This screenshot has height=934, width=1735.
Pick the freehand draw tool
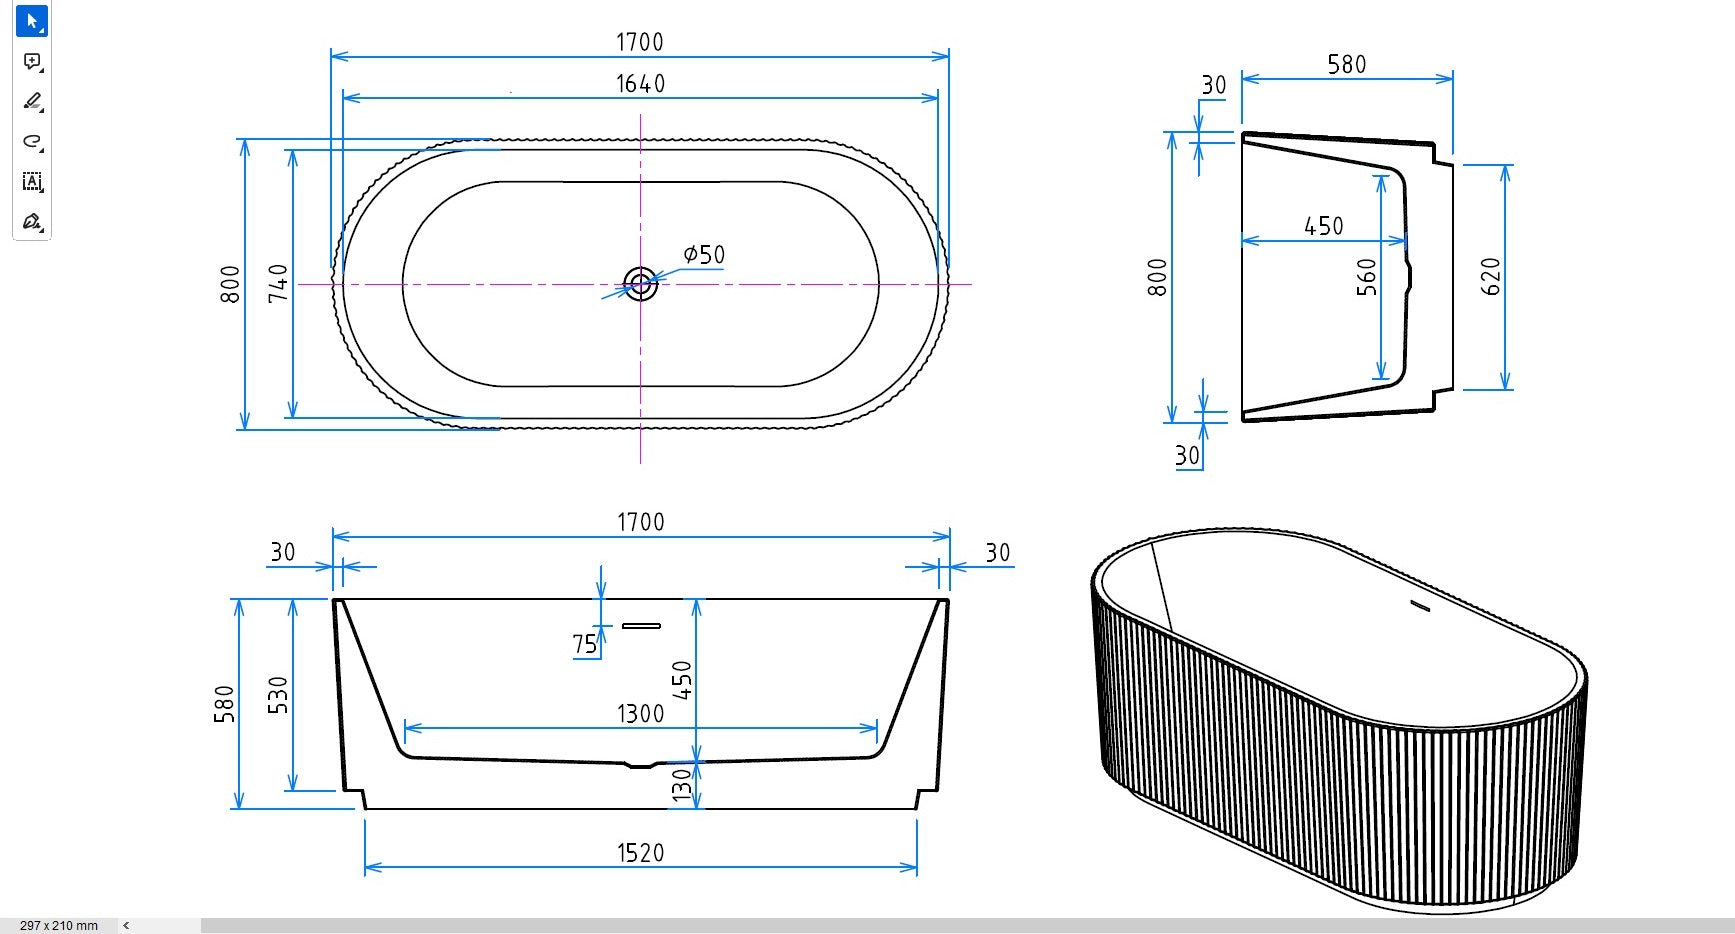pos(32,142)
